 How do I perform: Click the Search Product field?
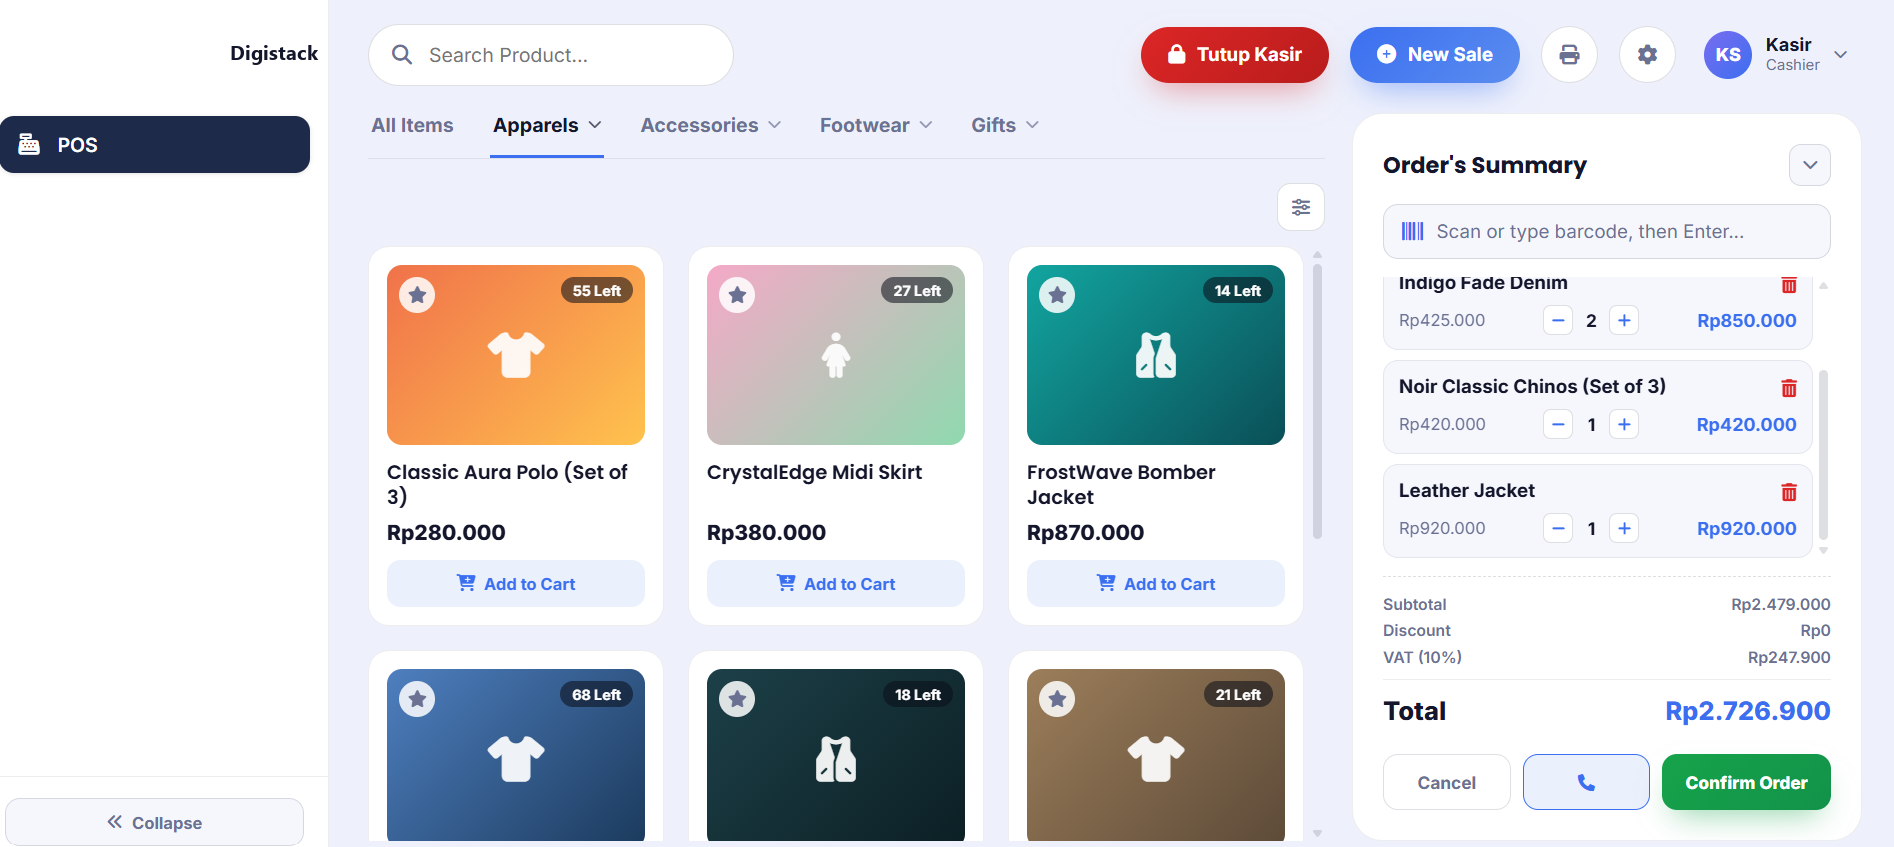click(551, 55)
